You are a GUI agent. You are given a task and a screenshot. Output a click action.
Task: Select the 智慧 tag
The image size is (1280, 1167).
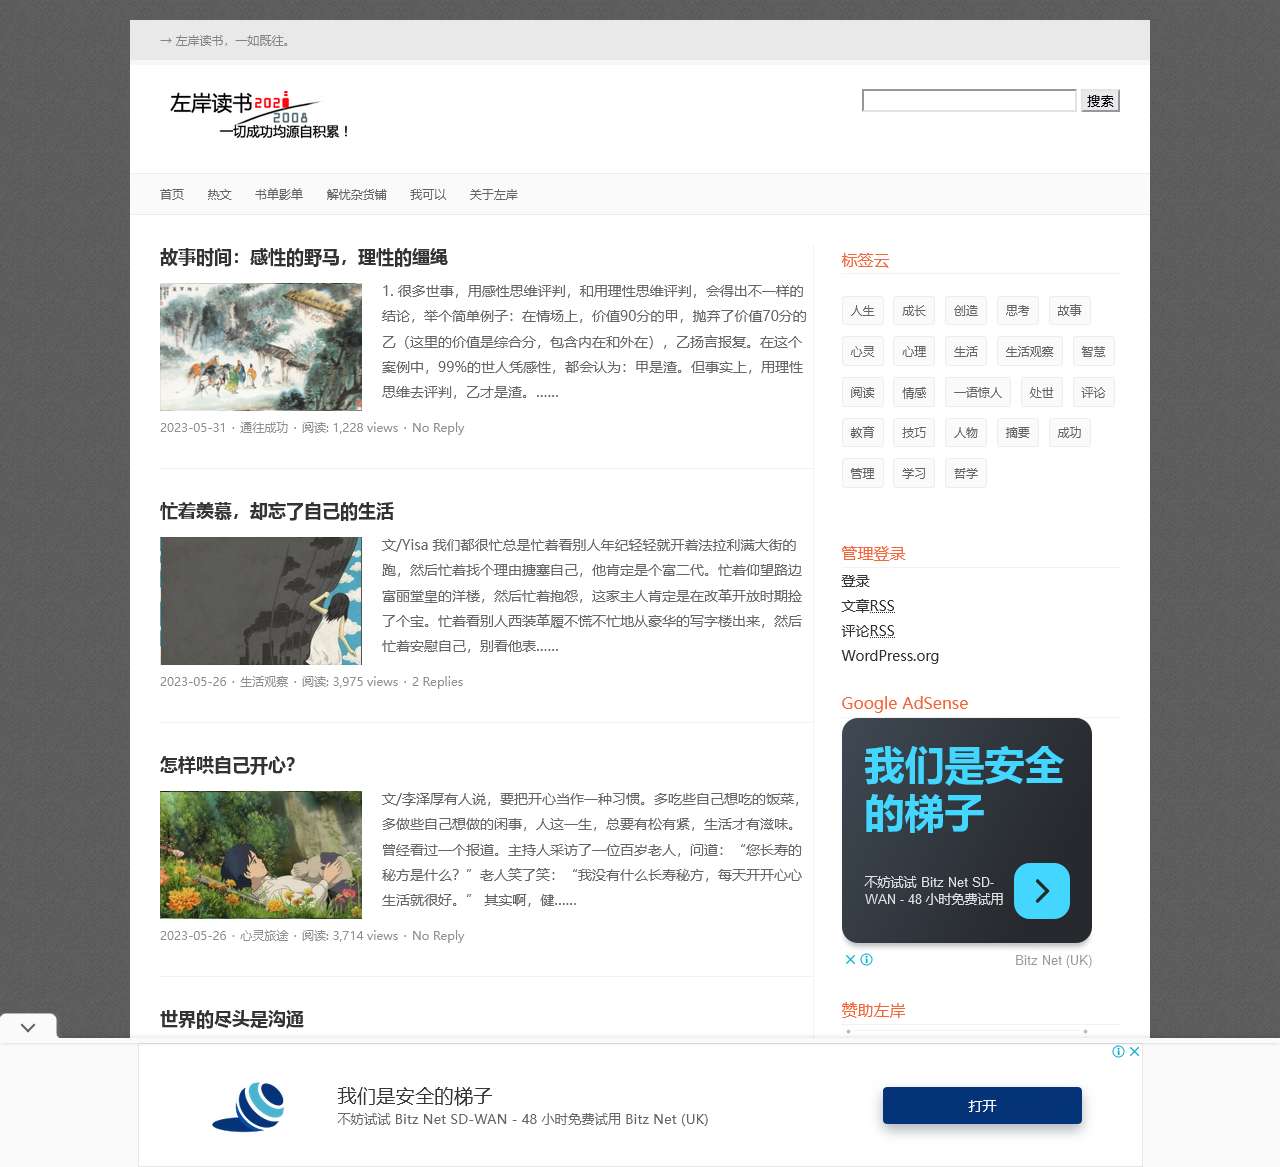coord(1094,351)
